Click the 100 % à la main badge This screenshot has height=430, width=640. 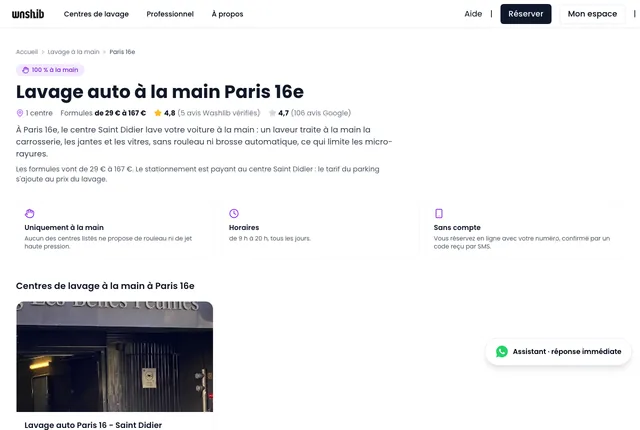(x=50, y=70)
